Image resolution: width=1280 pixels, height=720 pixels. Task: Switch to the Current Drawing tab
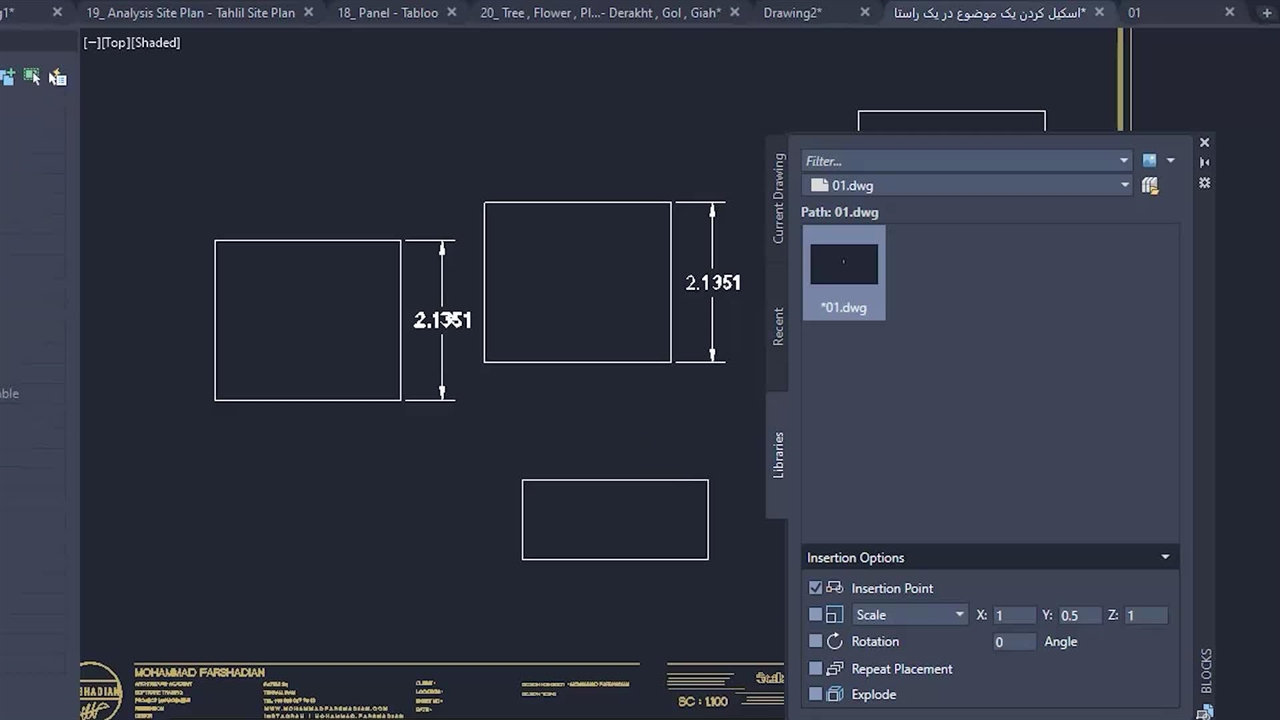coord(778,198)
